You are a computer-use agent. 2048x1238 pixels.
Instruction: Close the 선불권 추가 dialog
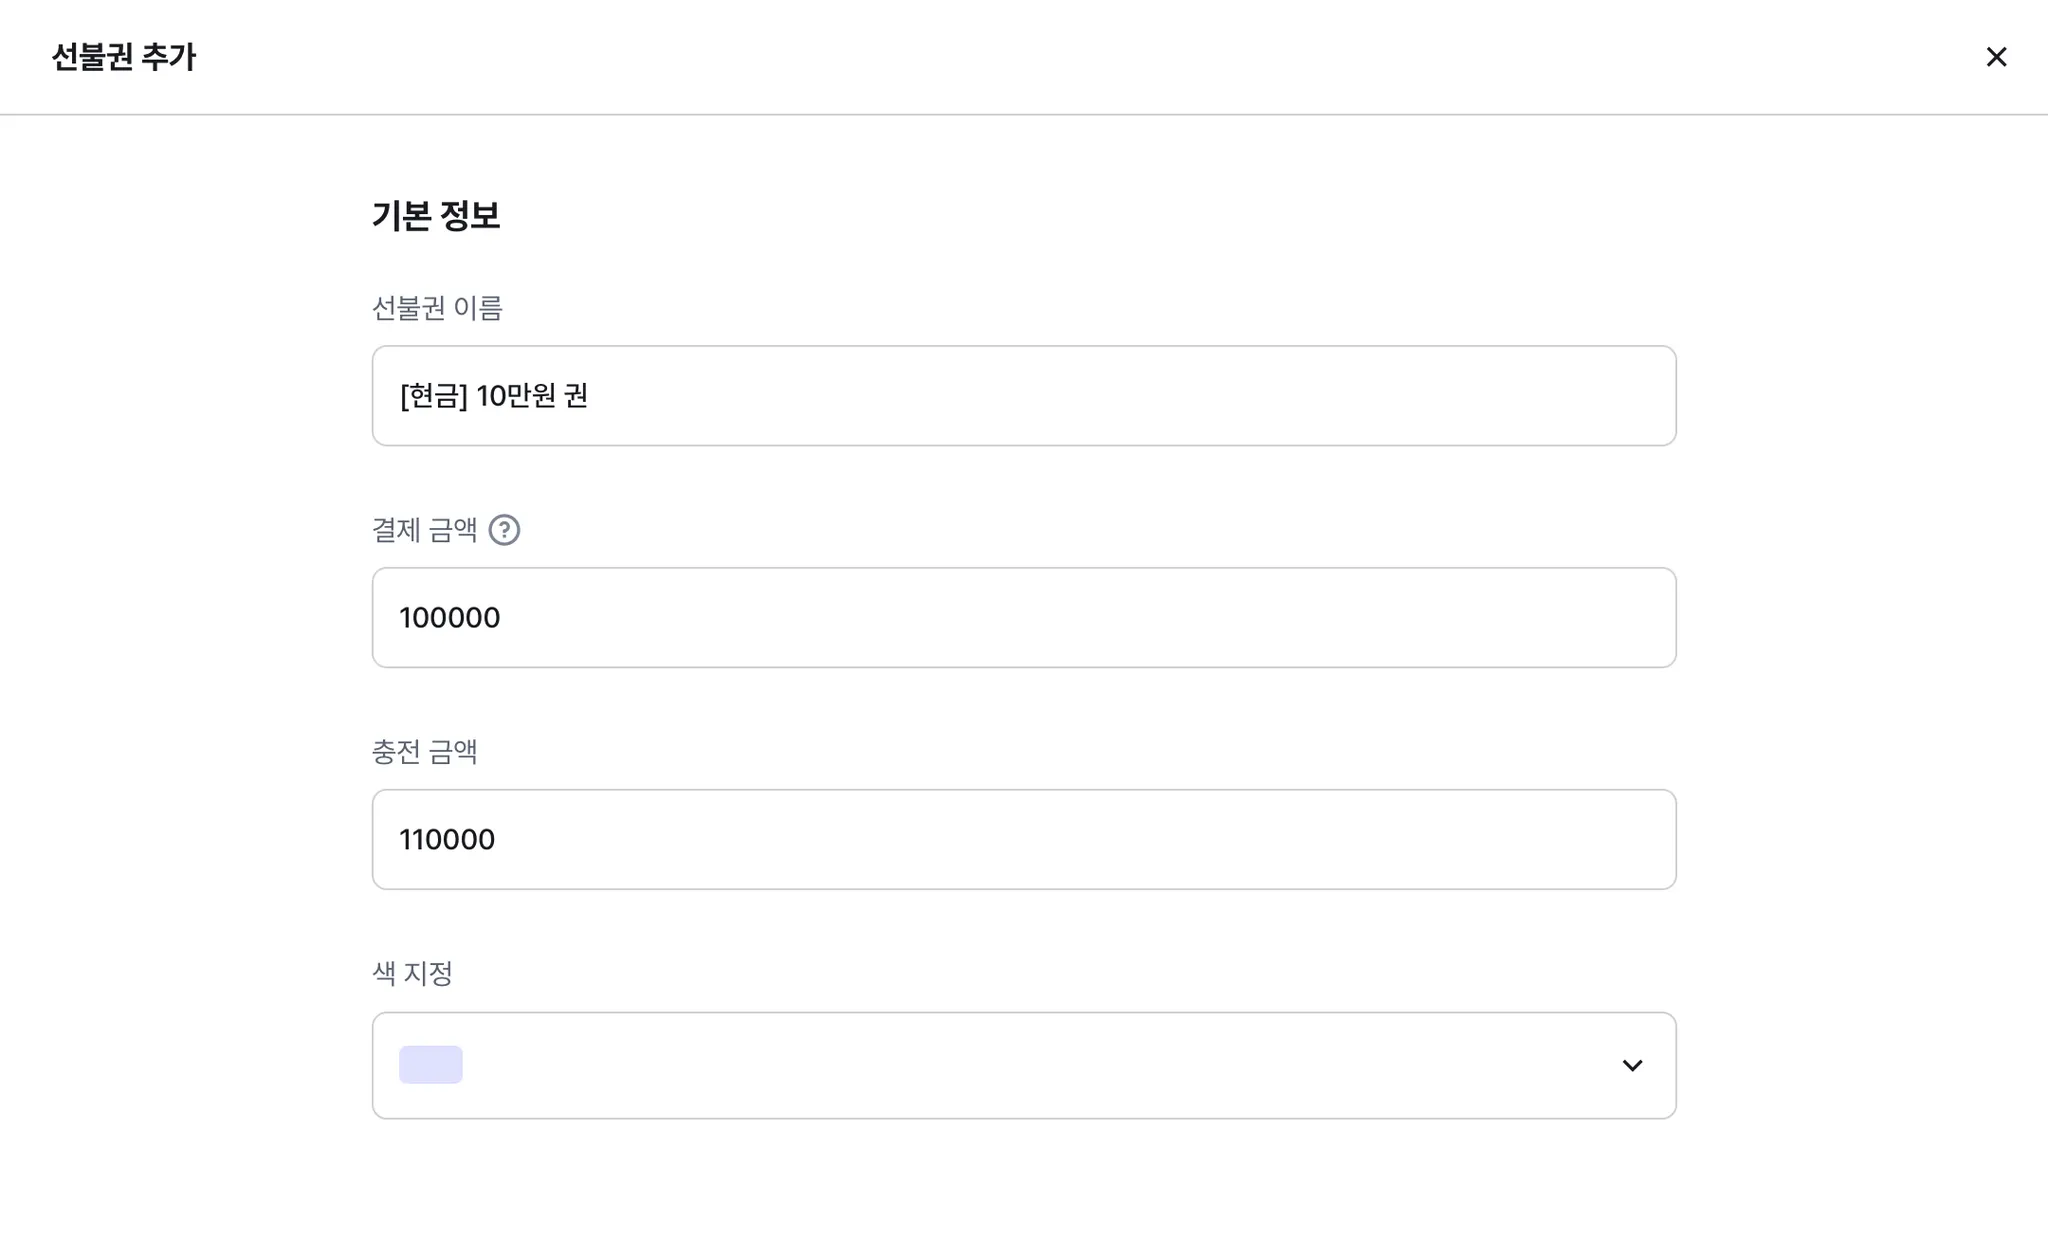point(1995,57)
